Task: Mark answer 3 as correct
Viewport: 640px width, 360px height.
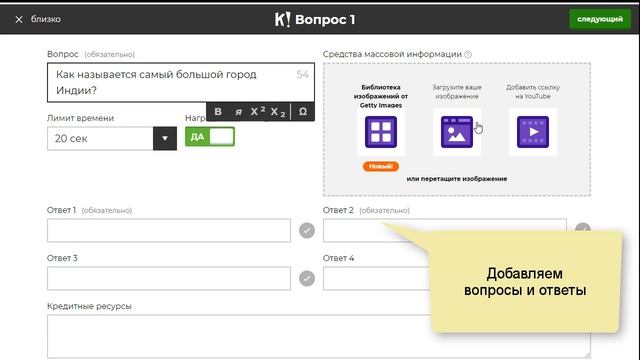Action: [x=307, y=278]
